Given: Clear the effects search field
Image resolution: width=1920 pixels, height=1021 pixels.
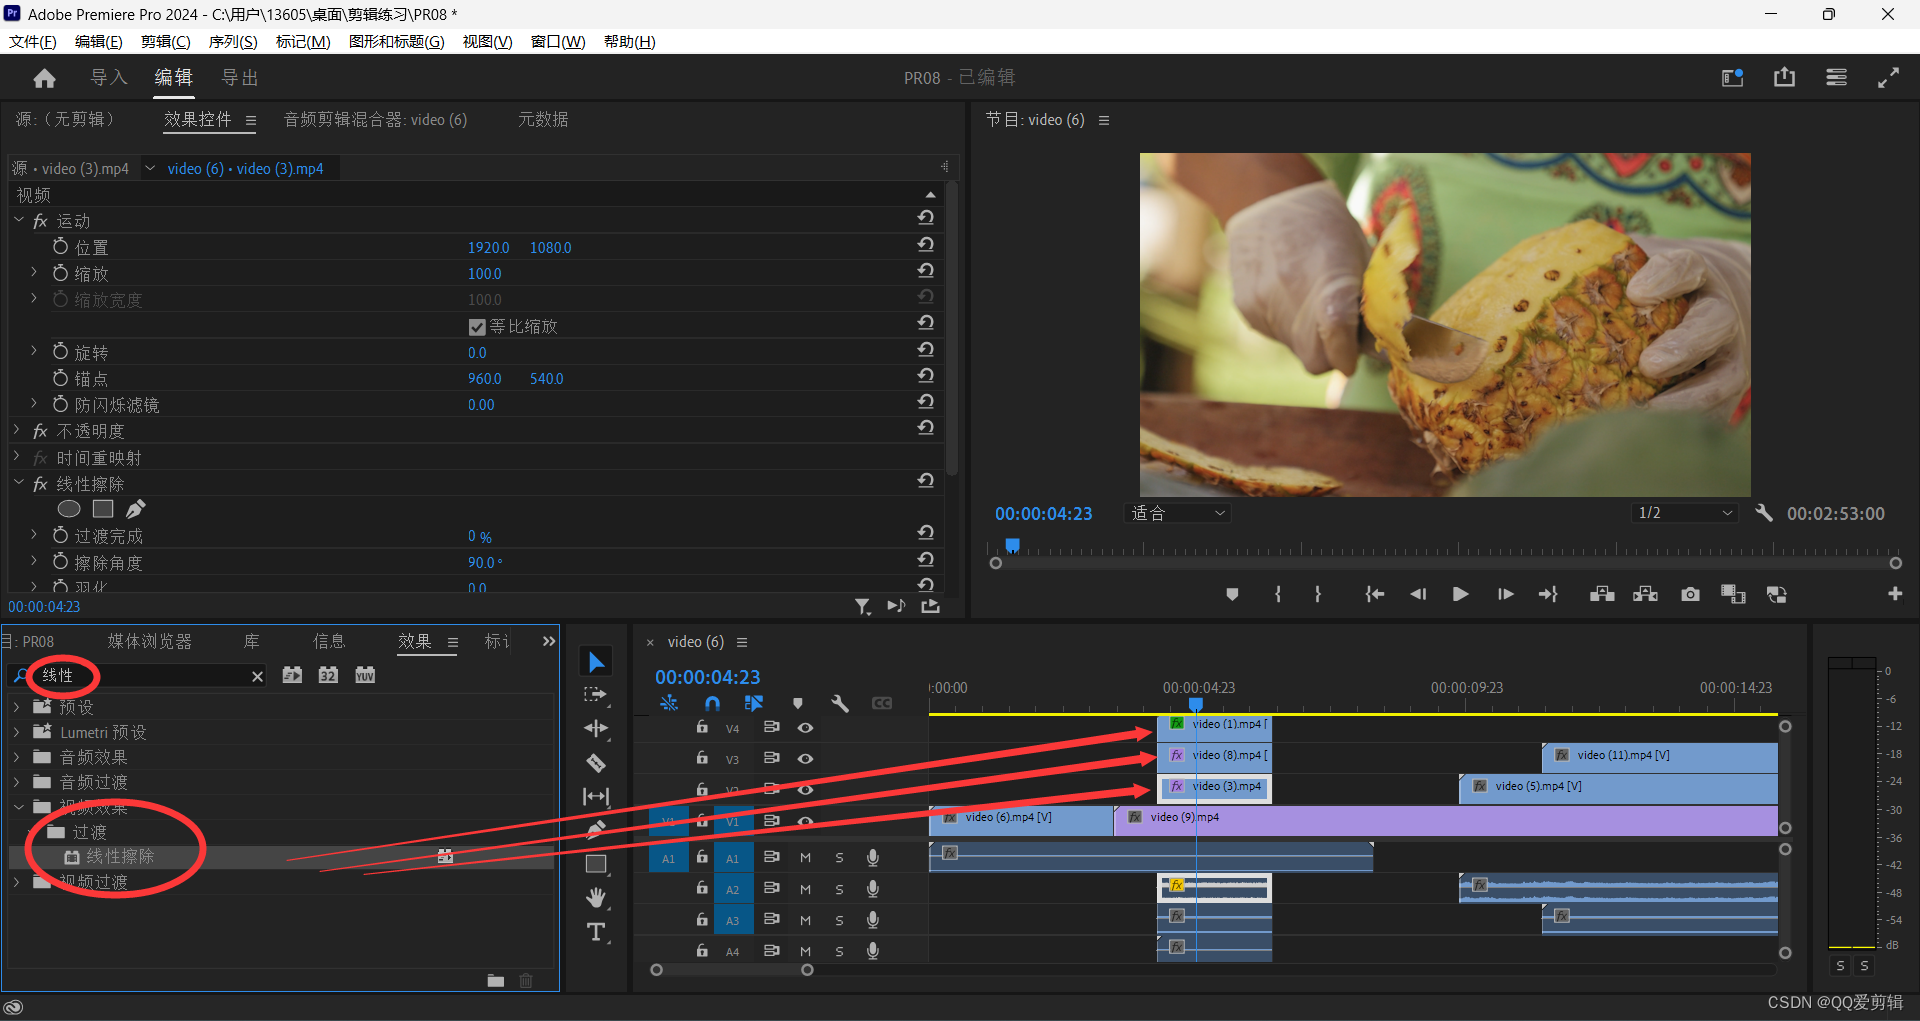Looking at the screenshot, I should [257, 676].
